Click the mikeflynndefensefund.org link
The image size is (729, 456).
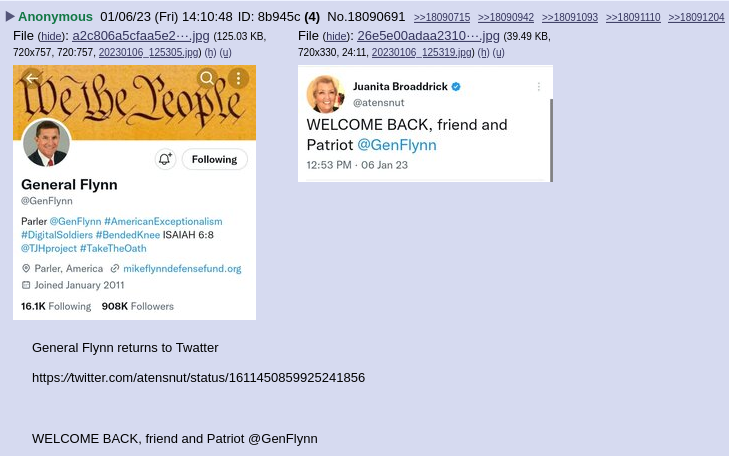coord(182,269)
